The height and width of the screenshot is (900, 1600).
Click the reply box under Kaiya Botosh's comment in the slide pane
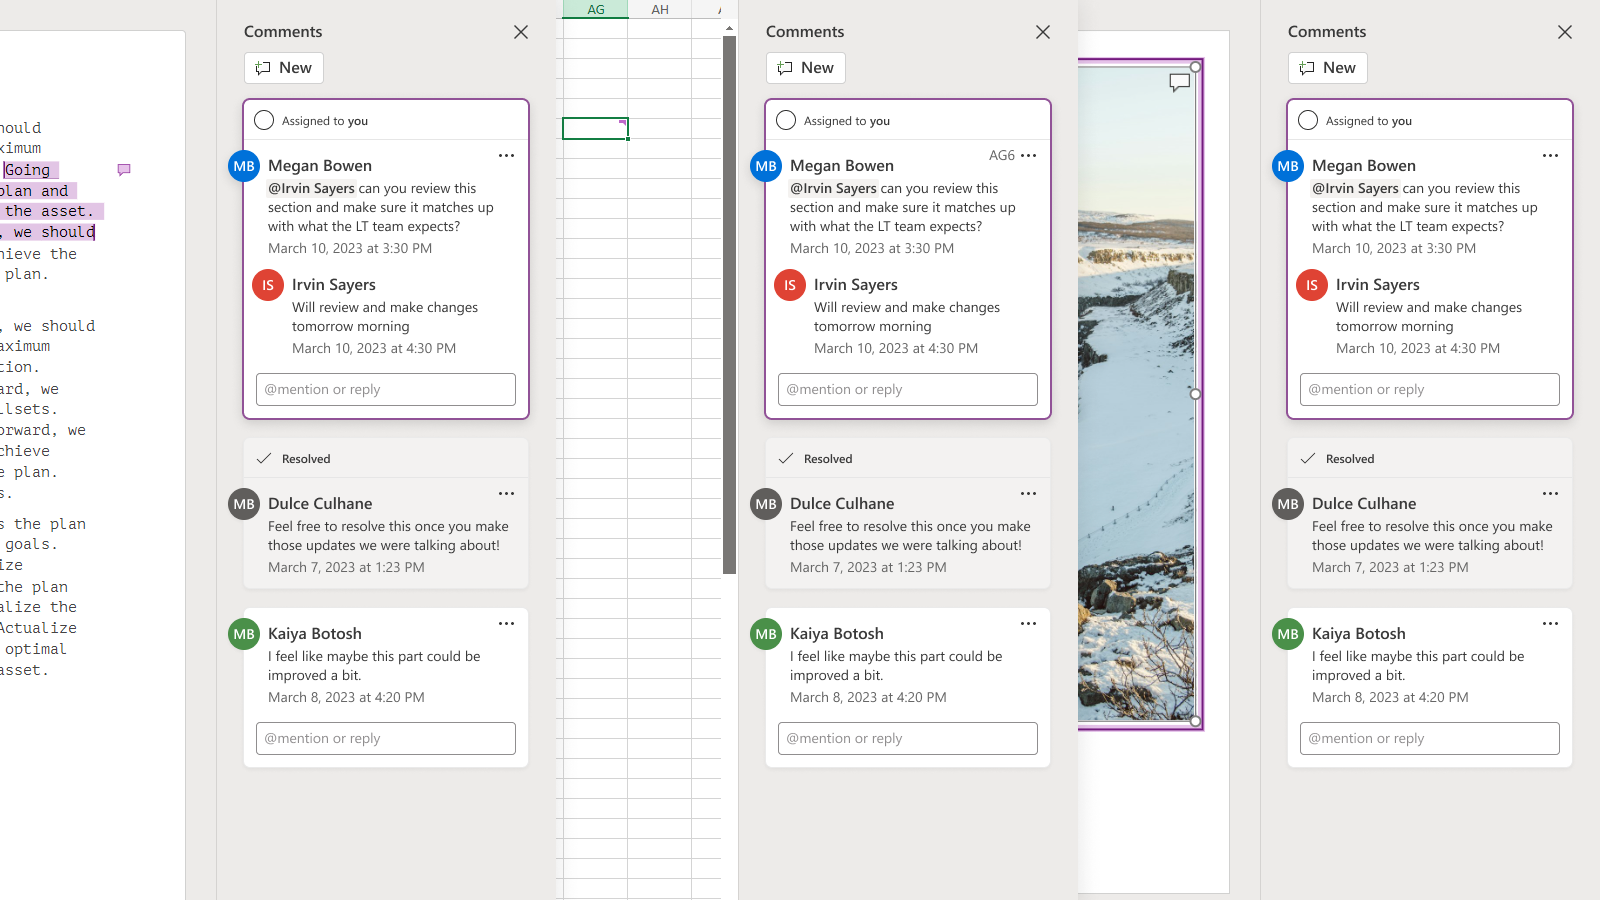click(x=1430, y=739)
